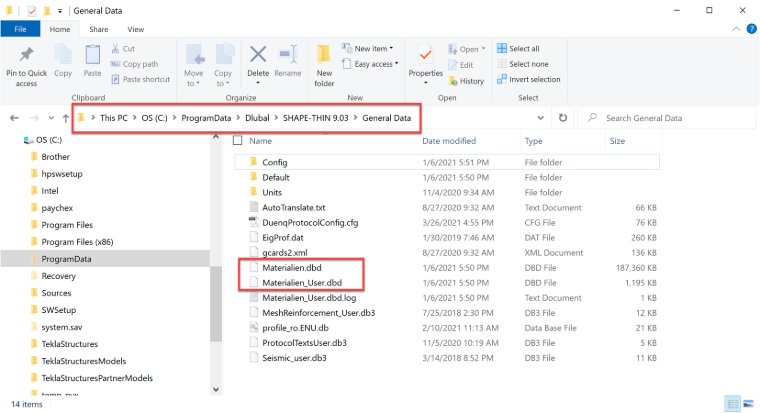Switch to the Home tab
Viewport: 760px width, 413px height.
[60, 29]
